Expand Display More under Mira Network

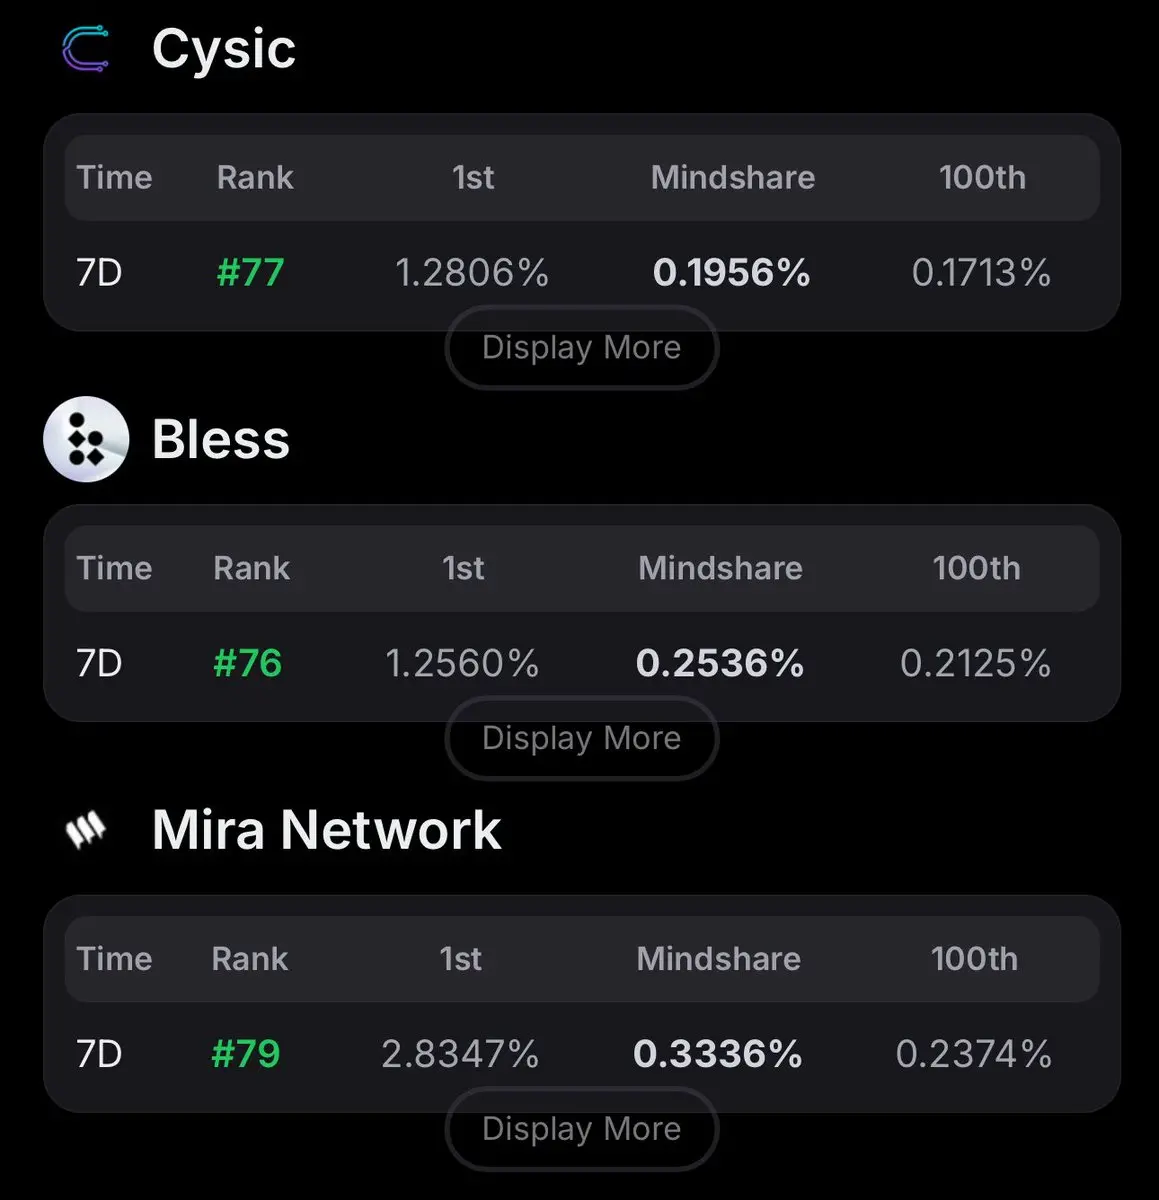point(581,1128)
